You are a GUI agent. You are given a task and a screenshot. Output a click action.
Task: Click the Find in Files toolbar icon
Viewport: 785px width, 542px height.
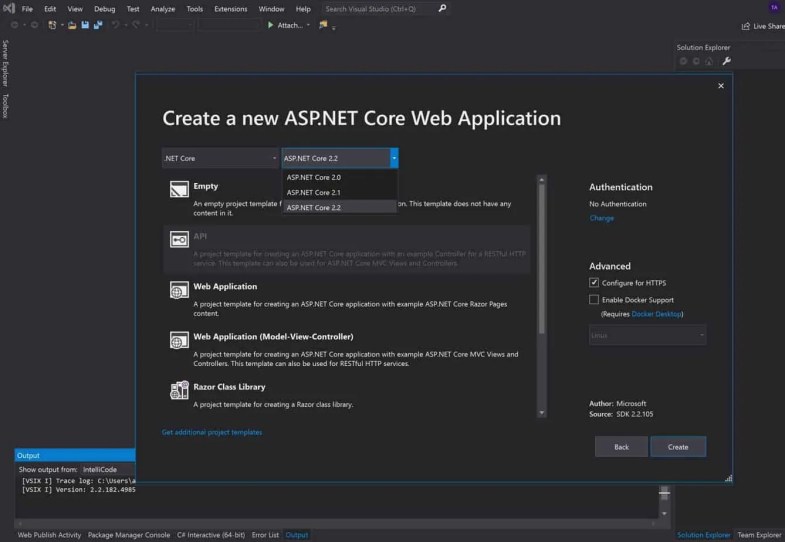323,25
